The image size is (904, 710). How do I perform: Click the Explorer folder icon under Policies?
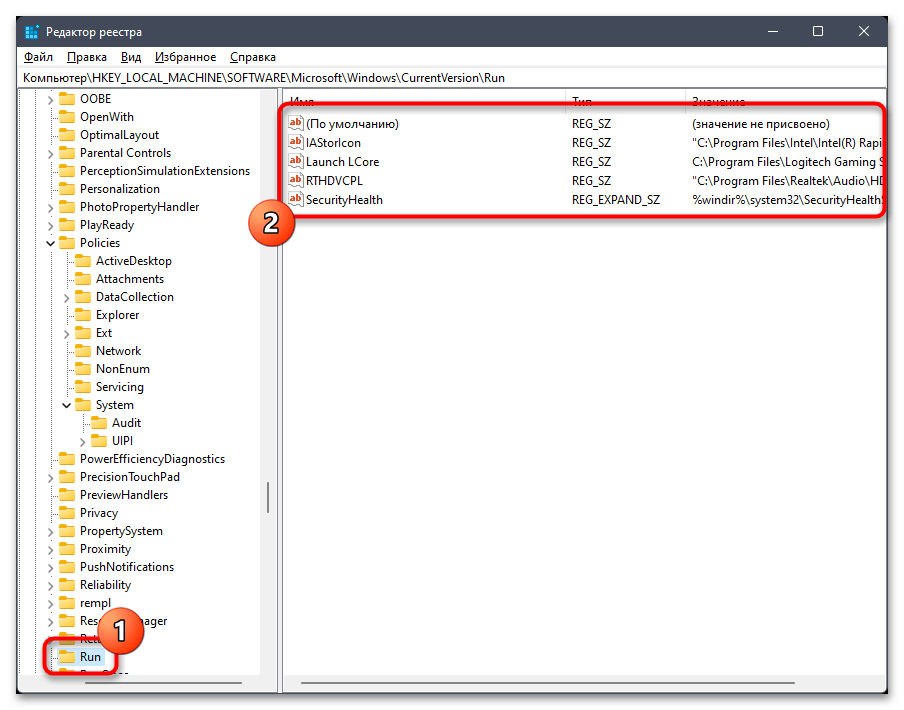(x=83, y=315)
